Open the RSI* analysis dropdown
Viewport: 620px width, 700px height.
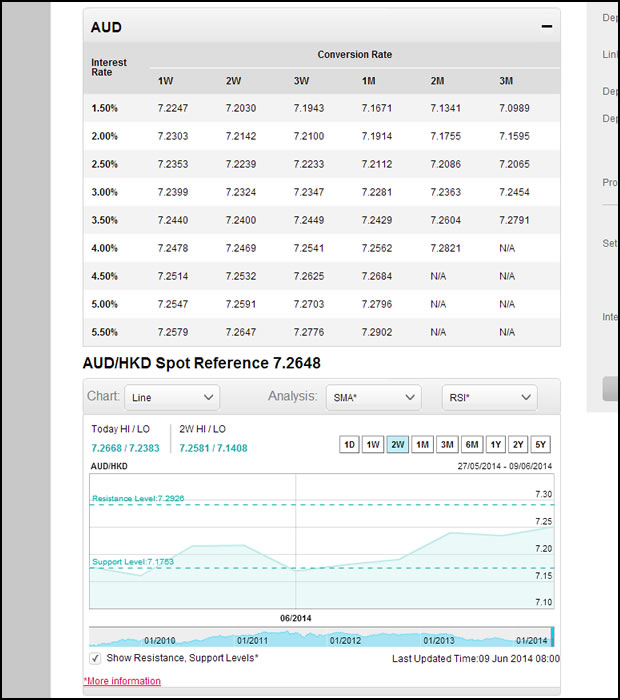click(490, 397)
